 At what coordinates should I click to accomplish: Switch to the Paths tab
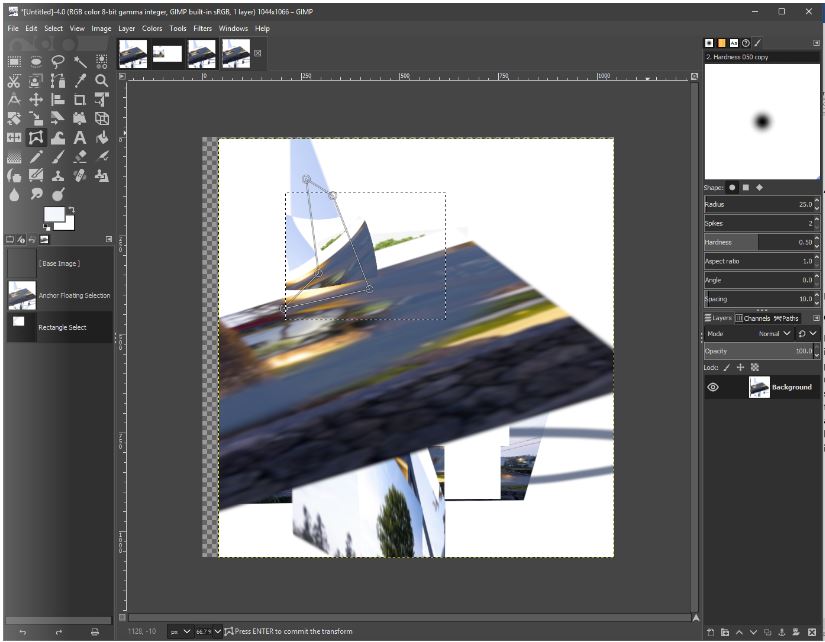point(787,318)
